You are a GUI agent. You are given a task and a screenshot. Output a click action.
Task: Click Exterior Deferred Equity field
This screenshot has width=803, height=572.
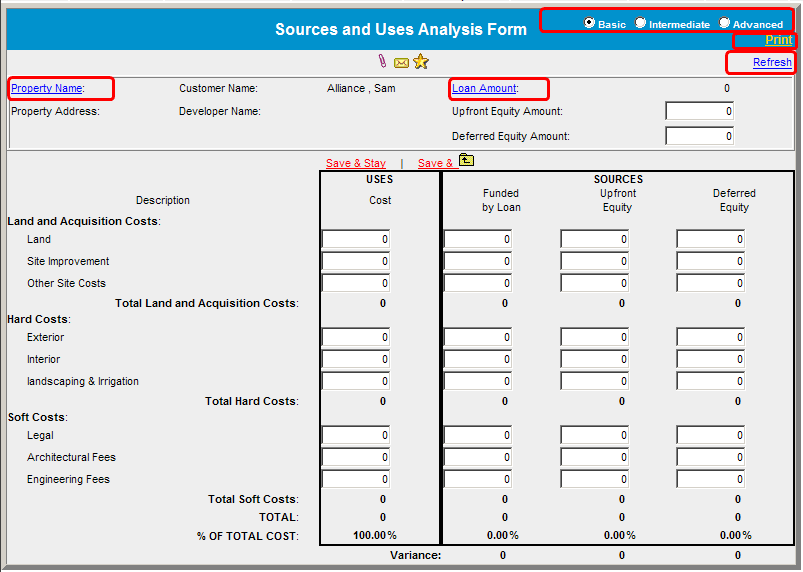coord(711,337)
